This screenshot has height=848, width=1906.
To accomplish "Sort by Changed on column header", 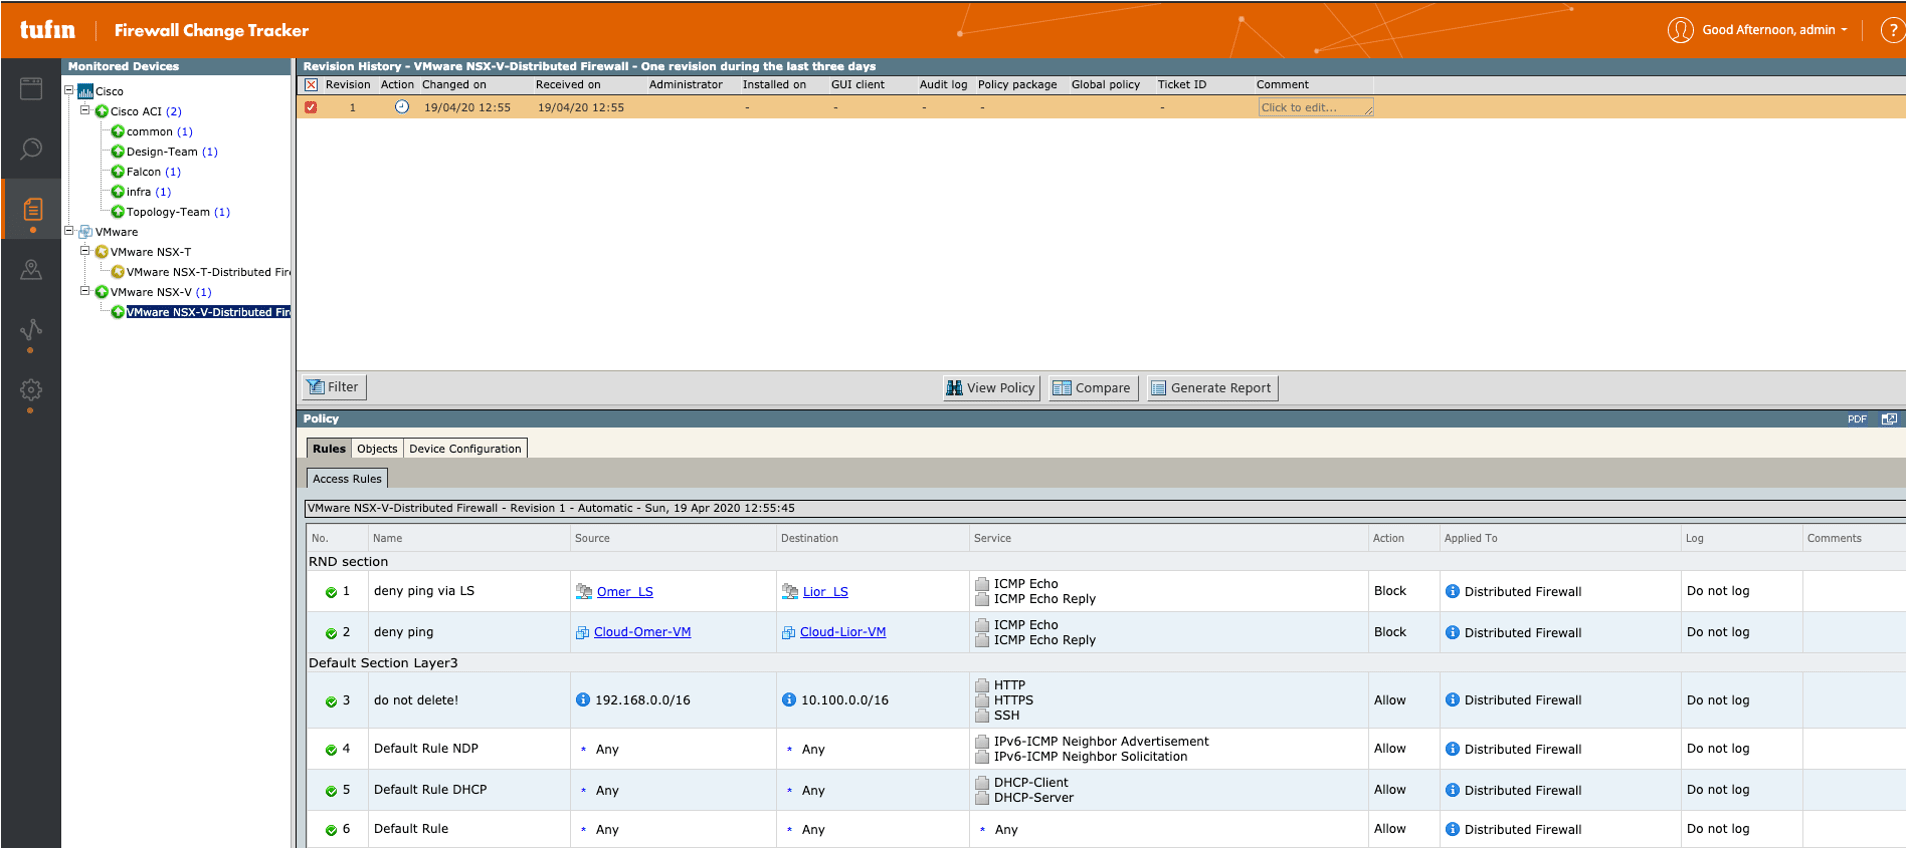I will 454,85.
